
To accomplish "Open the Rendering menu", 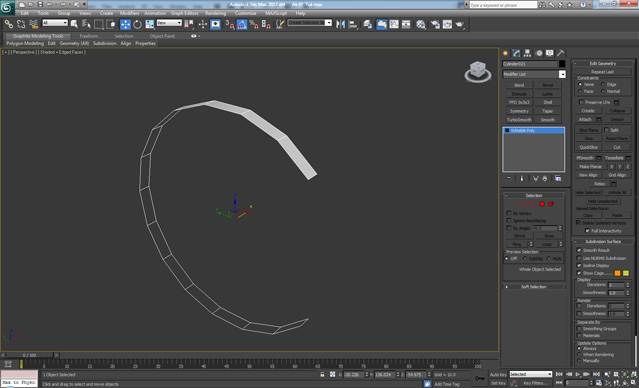I will (216, 13).
